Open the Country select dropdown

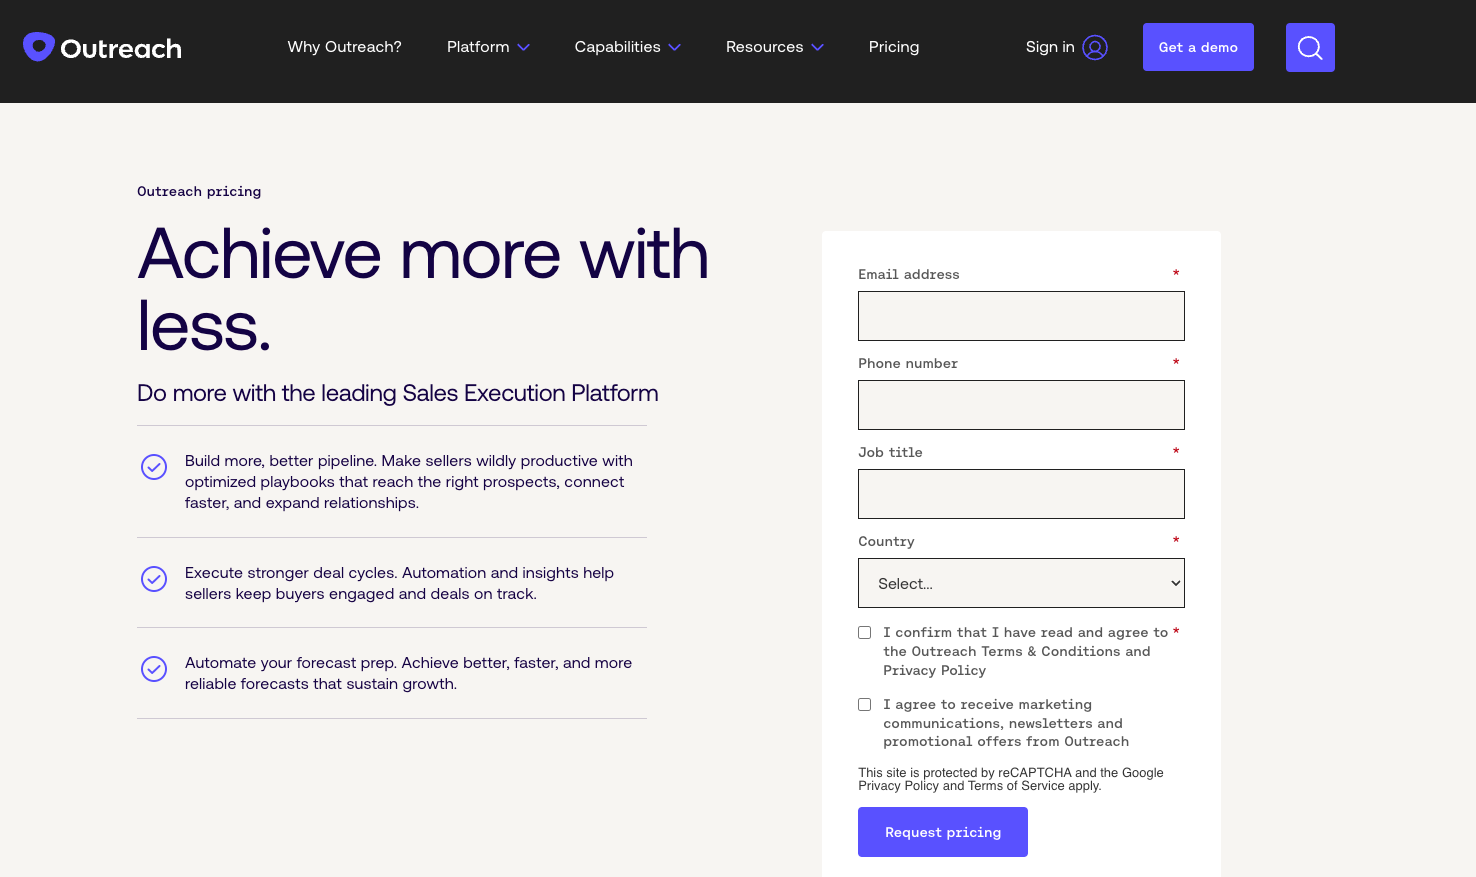pyautogui.click(x=1021, y=583)
